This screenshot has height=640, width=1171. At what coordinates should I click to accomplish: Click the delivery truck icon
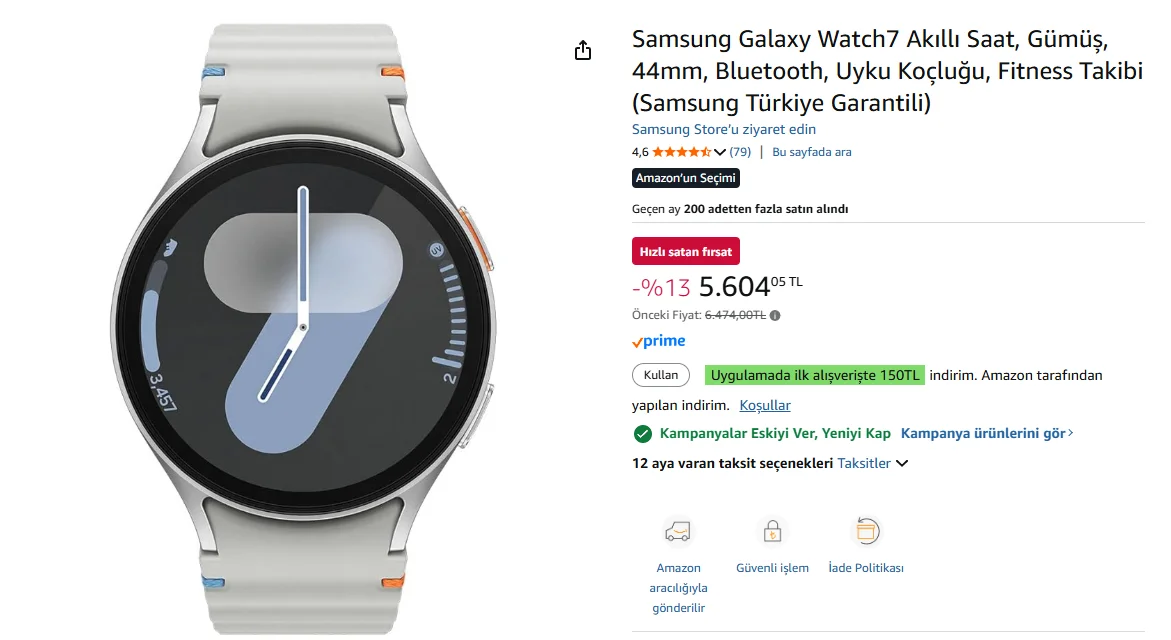pyautogui.click(x=678, y=531)
